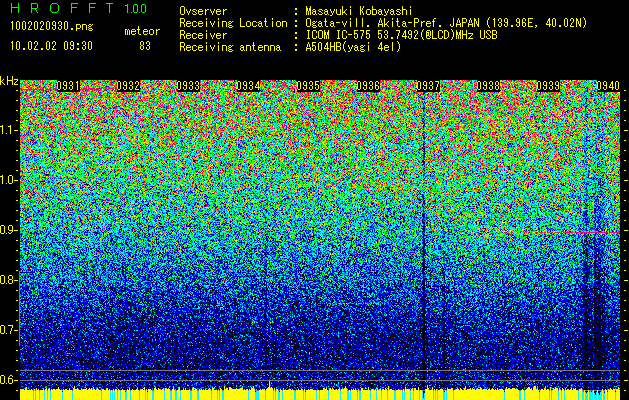Image resolution: width=629 pixels, height=400 pixels.
Task: Click the 0937 time marker
Action: tap(428, 86)
